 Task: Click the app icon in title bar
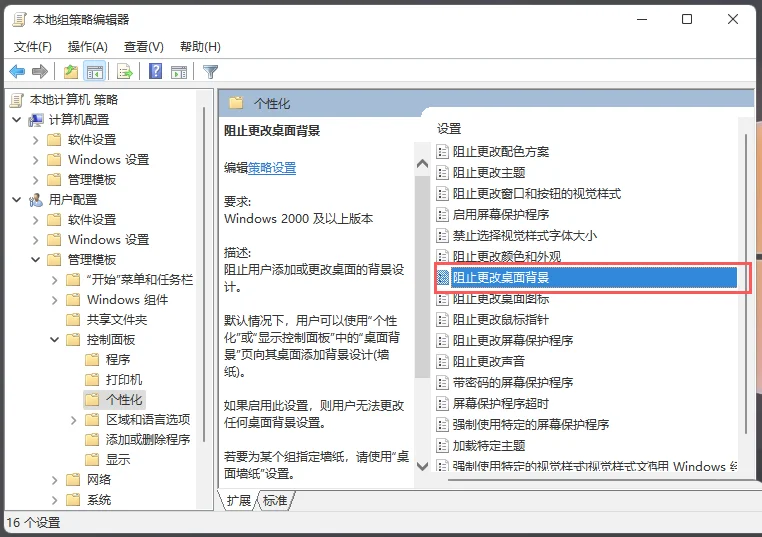(x=19, y=20)
